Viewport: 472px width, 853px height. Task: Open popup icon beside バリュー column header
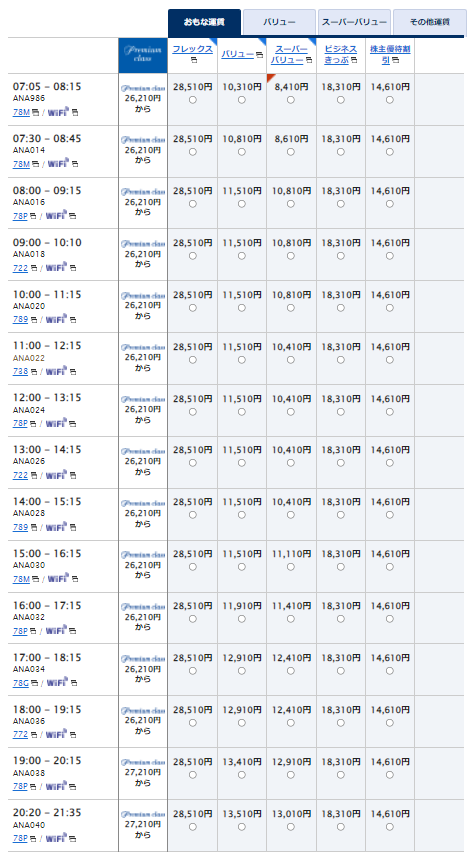259,55
